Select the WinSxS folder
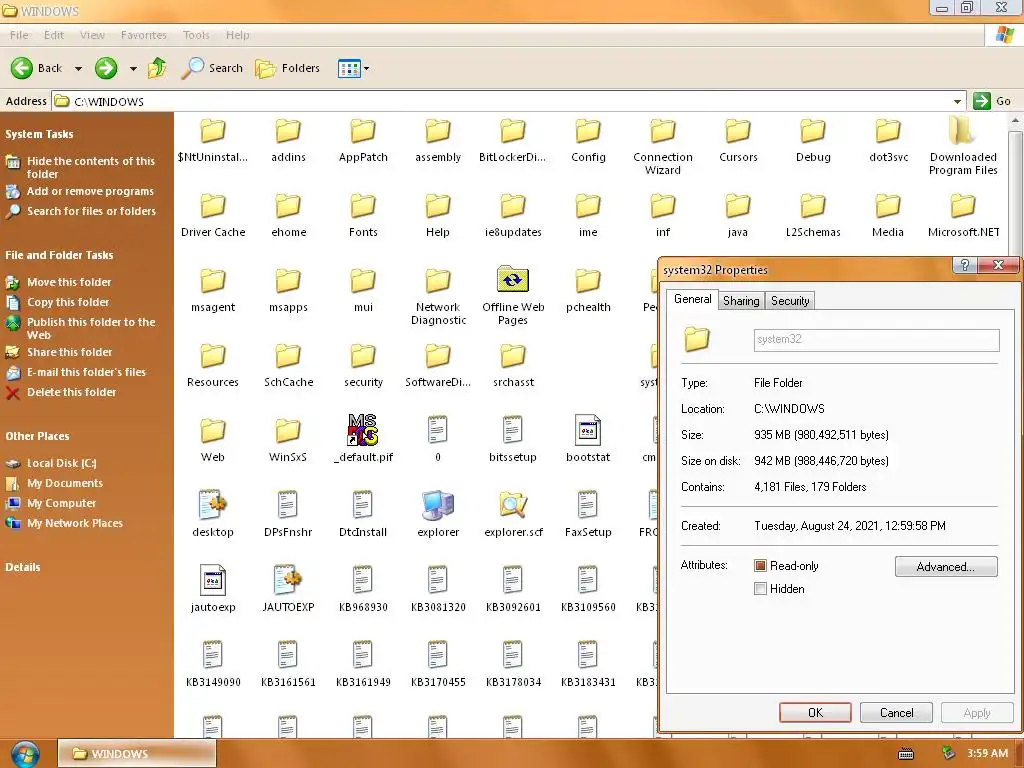 (288, 440)
